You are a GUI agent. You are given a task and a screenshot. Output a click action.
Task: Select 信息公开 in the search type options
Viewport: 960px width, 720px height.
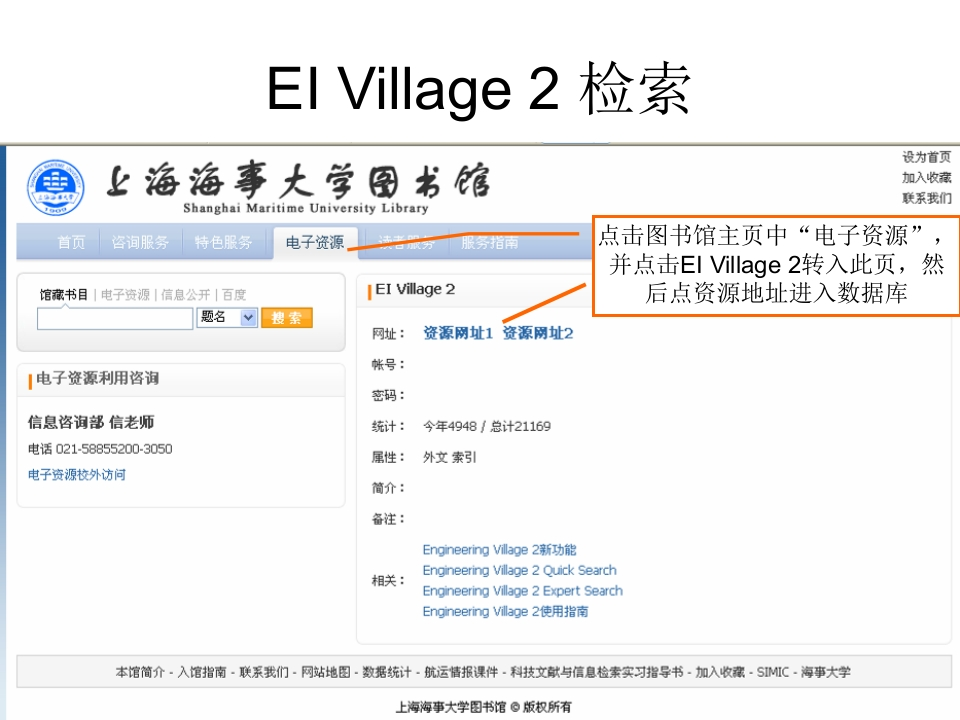[x=186, y=295]
